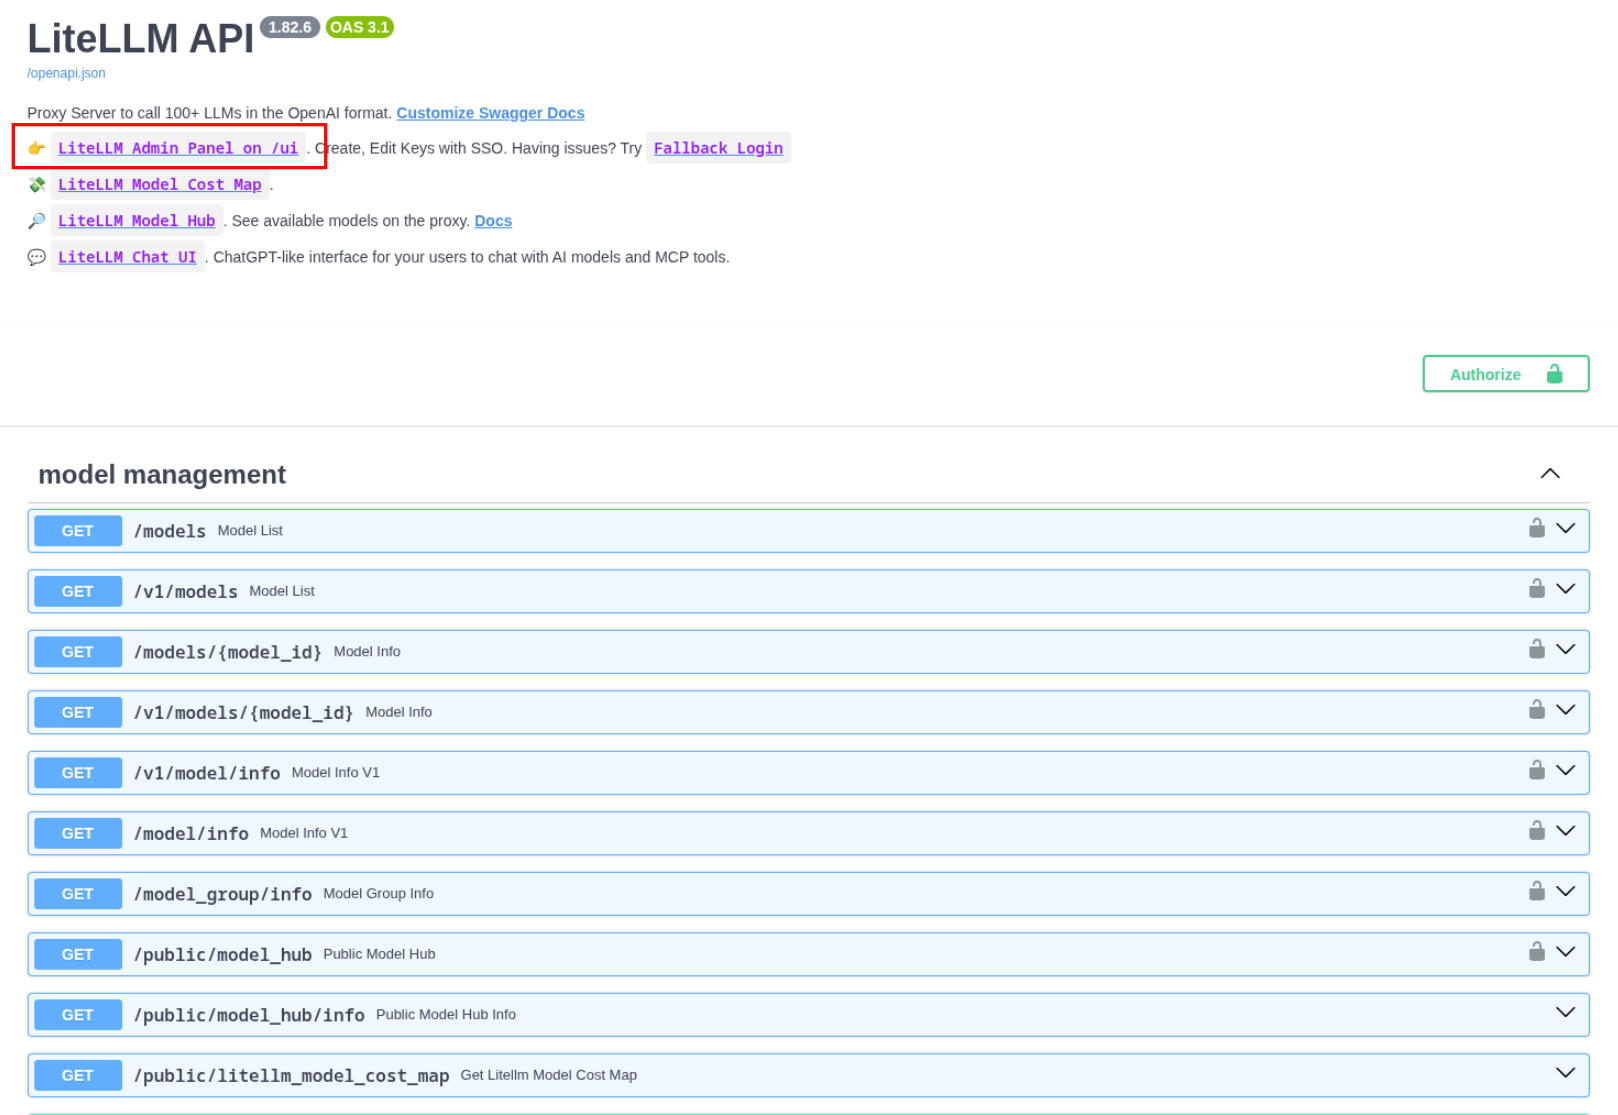Expand the /models endpoint using its chevron

1566,528
